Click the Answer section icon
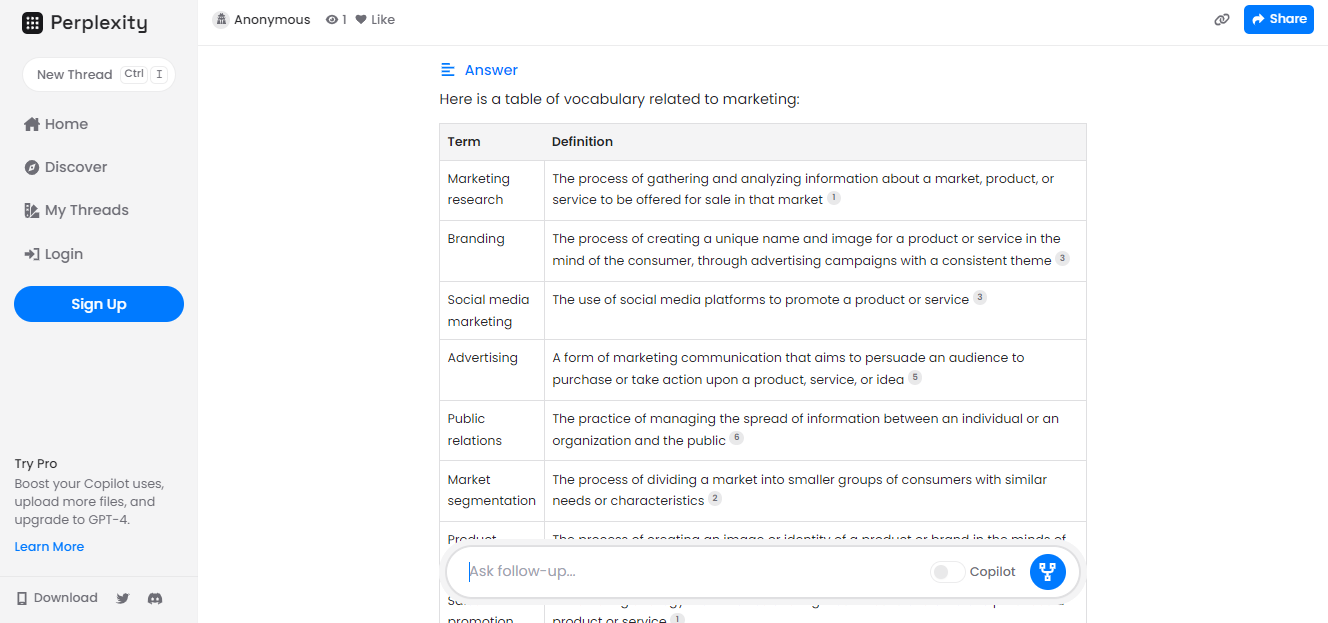1328x623 pixels. 448,70
